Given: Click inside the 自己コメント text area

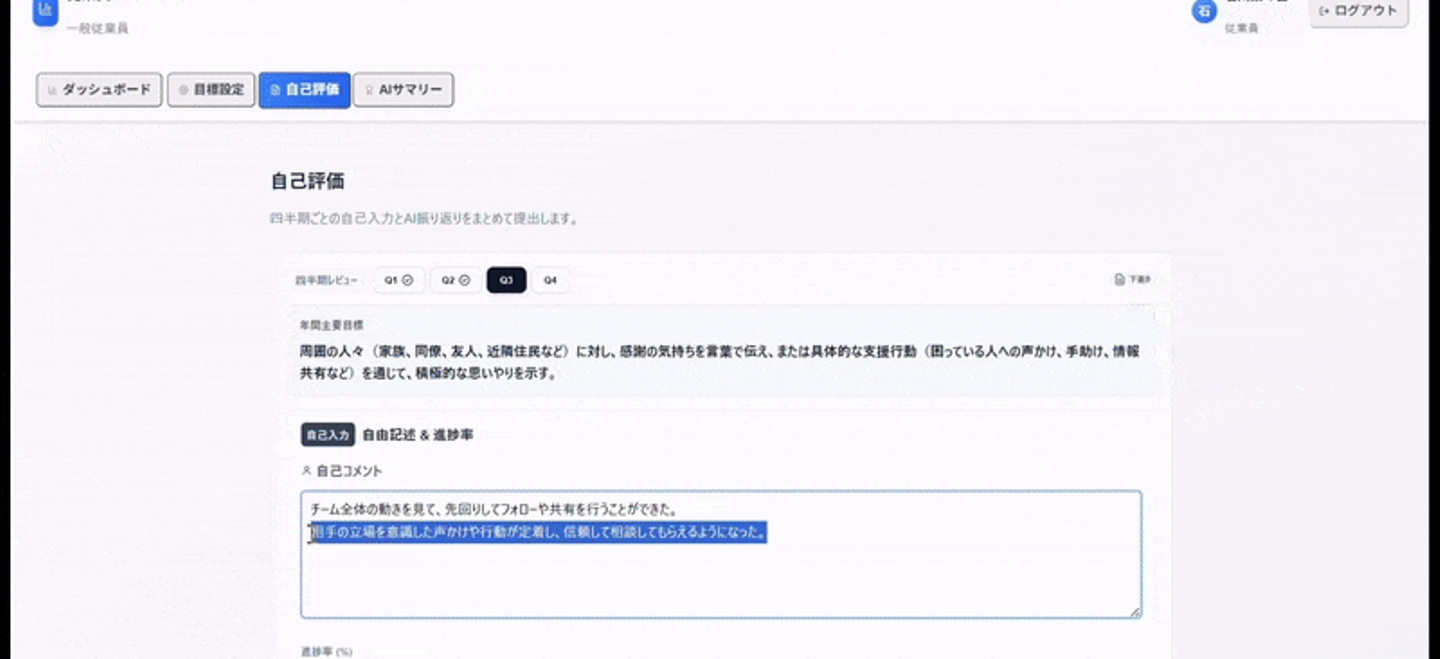Looking at the screenshot, I should [721, 554].
